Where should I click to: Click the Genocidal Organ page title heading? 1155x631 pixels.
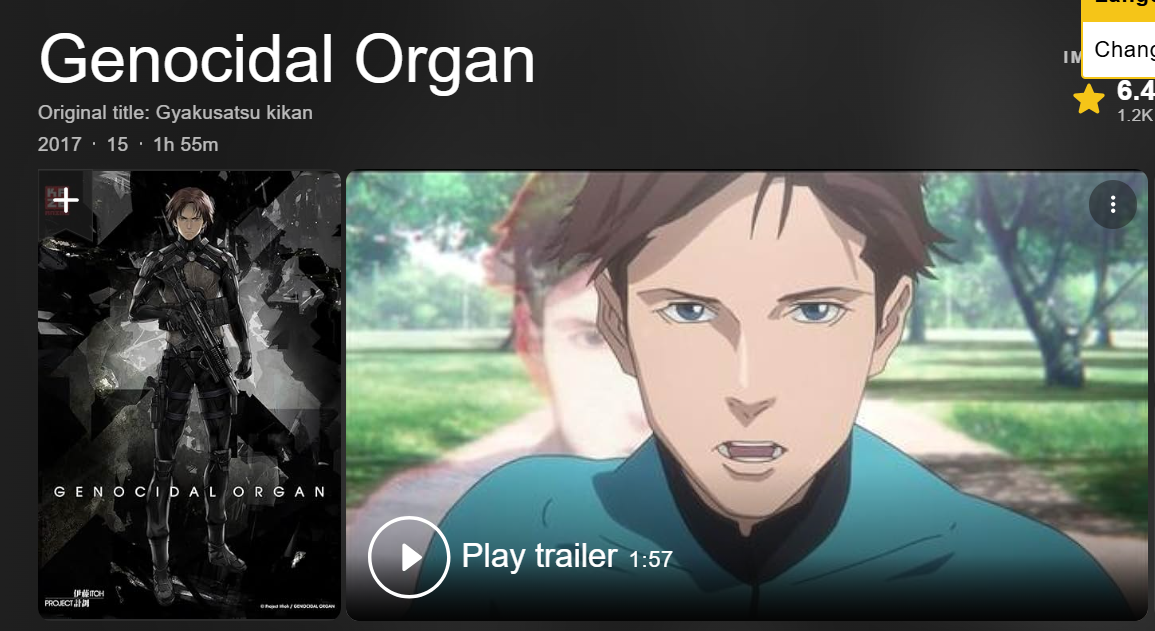click(x=287, y=60)
